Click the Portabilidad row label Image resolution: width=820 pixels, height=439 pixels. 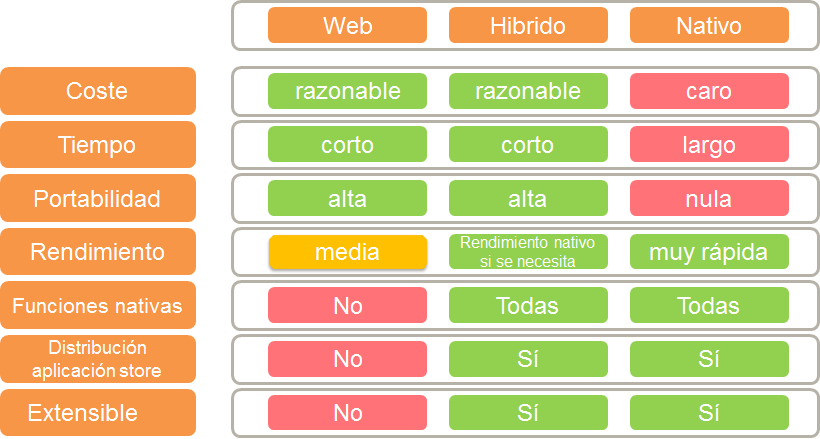(97, 199)
